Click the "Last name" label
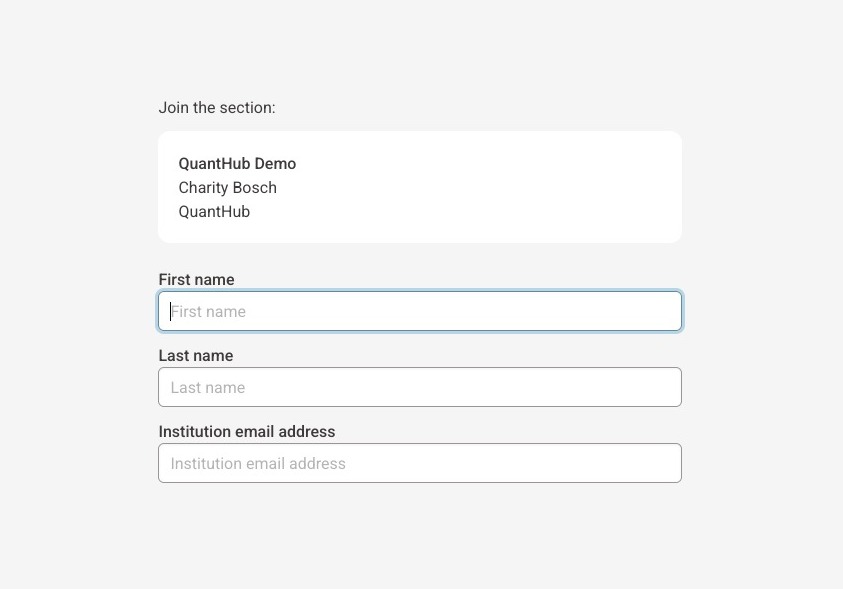843x589 pixels. 195,356
